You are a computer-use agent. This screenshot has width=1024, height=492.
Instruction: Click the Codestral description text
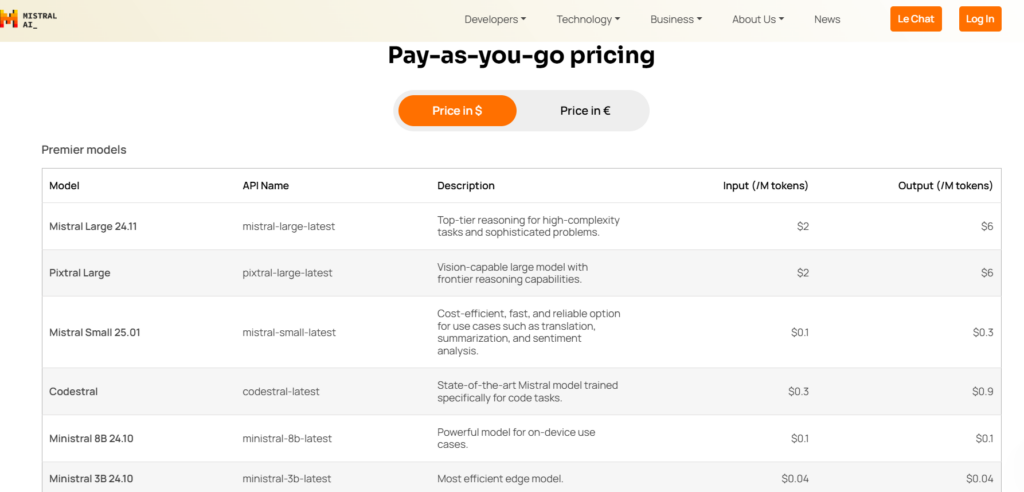coord(528,391)
